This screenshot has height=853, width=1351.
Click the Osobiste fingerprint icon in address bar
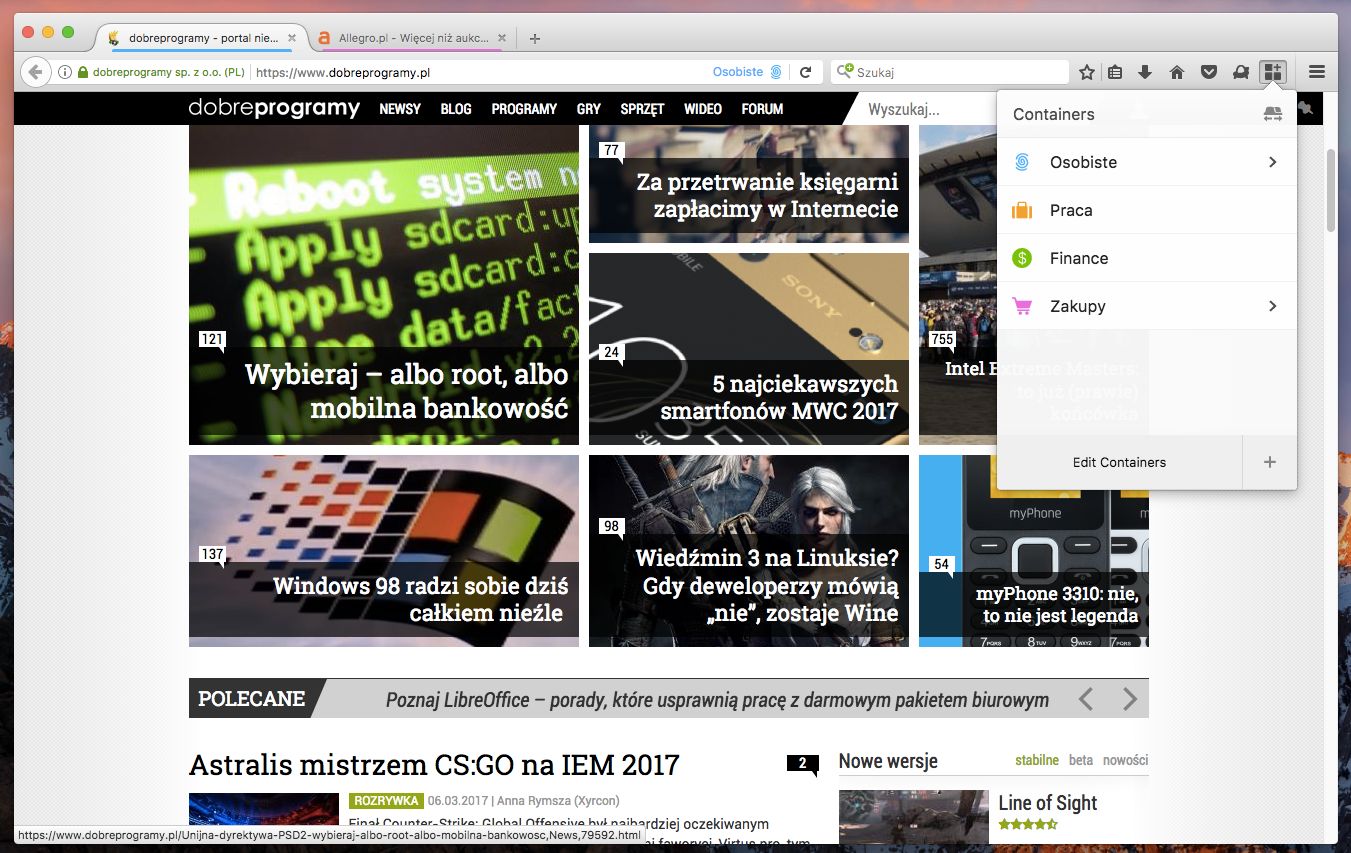point(776,72)
